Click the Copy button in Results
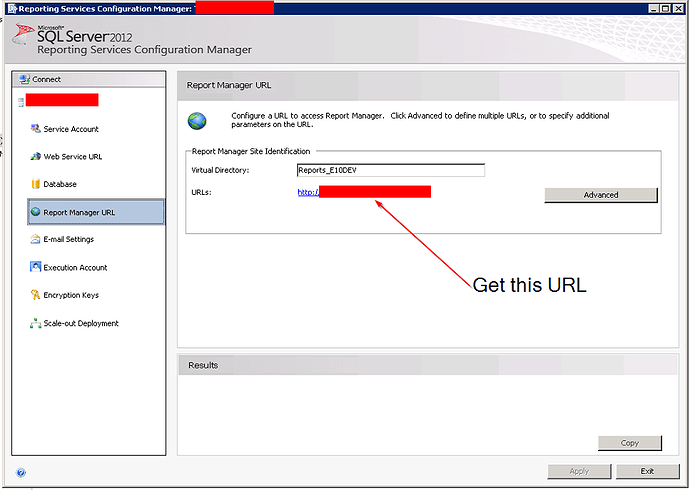This screenshot has width=690, height=490. [630, 443]
